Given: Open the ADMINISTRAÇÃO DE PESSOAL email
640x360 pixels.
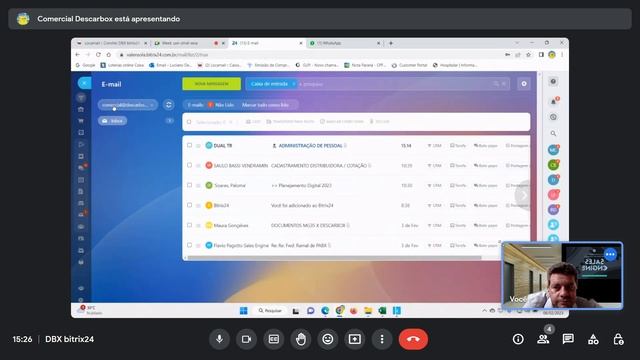Looking at the screenshot, I should click(311, 146).
